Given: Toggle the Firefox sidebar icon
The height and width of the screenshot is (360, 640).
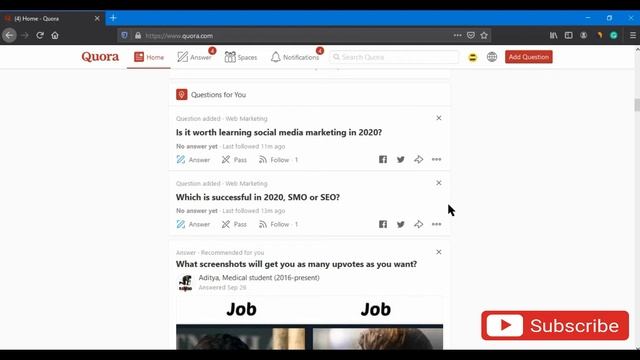Looking at the screenshot, I should pyautogui.click(x=569, y=36).
